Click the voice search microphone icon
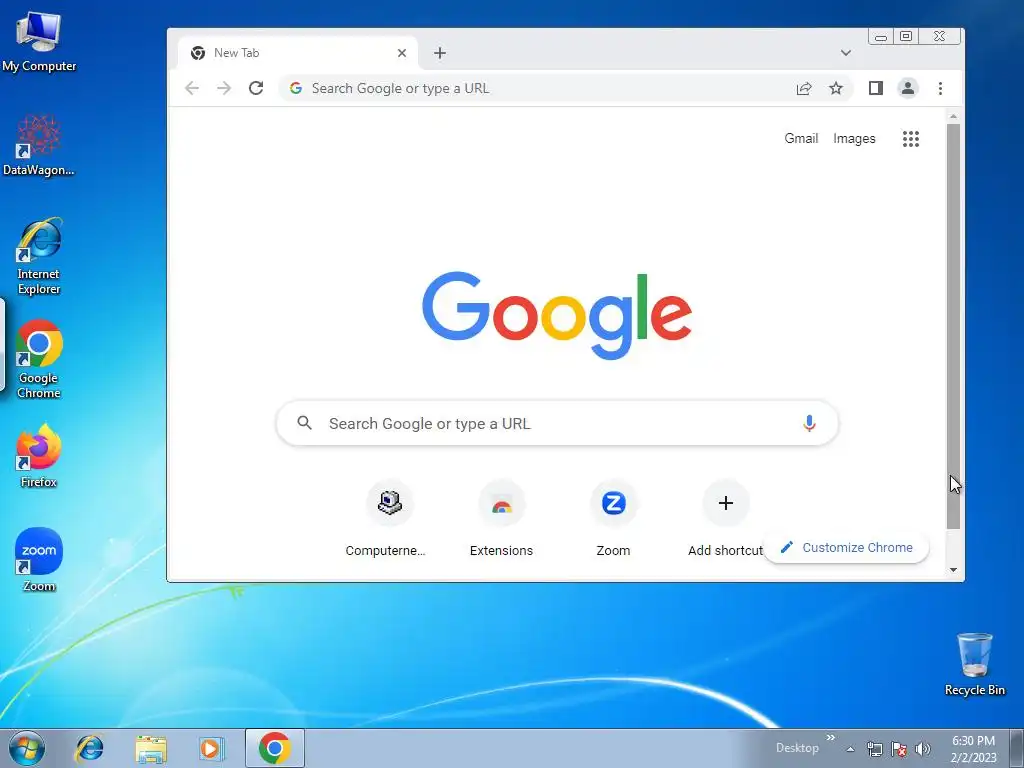This screenshot has height=768, width=1024. pyautogui.click(x=809, y=423)
